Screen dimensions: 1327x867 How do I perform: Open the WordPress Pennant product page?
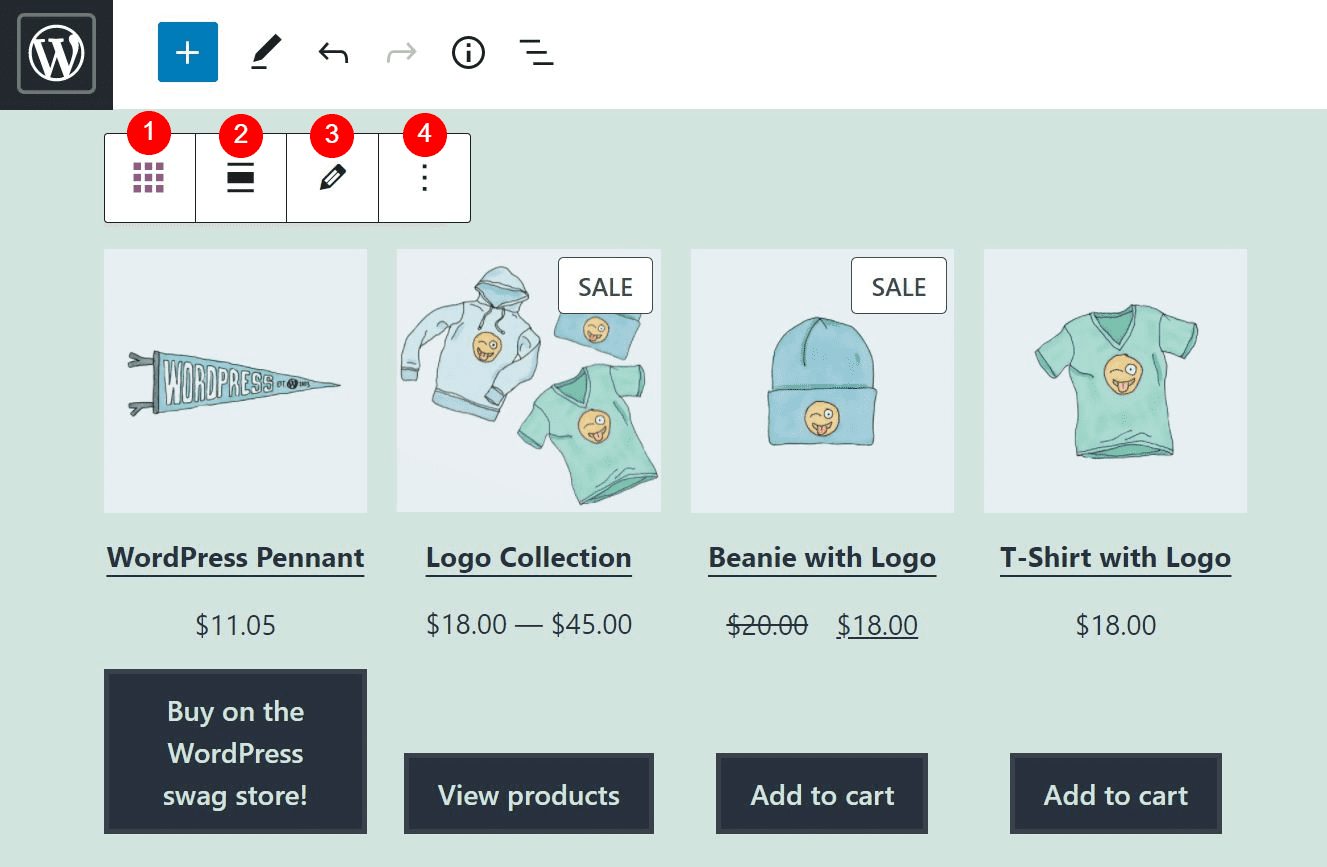point(235,558)
